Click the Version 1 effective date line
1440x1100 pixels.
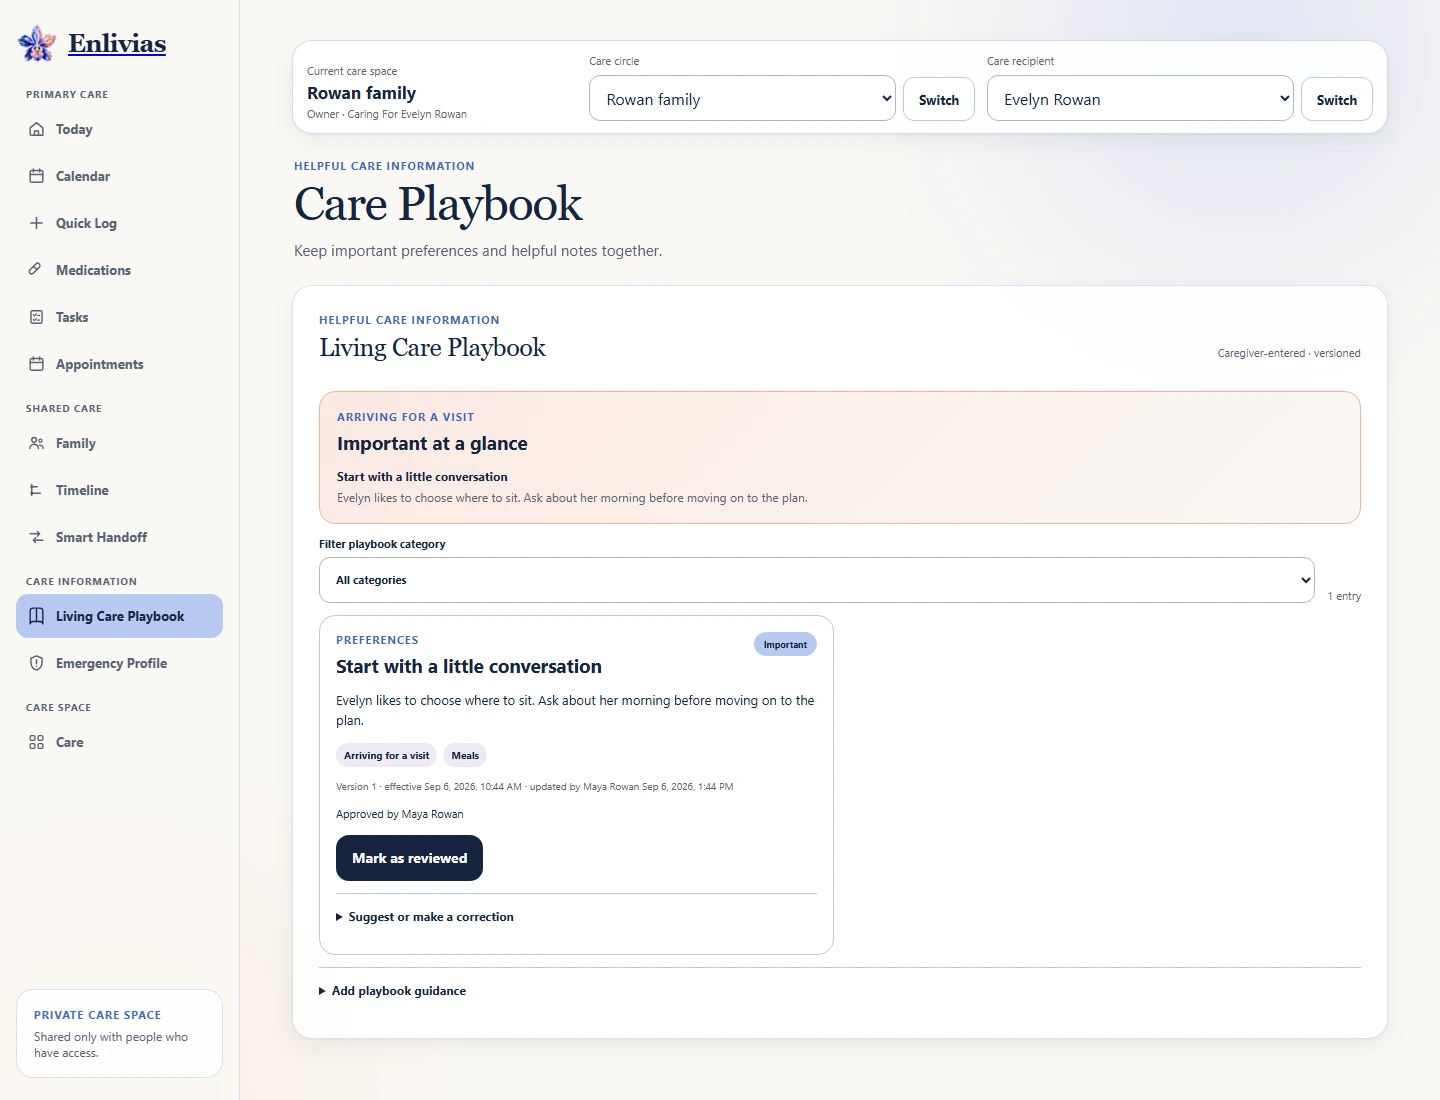point(535,787)
